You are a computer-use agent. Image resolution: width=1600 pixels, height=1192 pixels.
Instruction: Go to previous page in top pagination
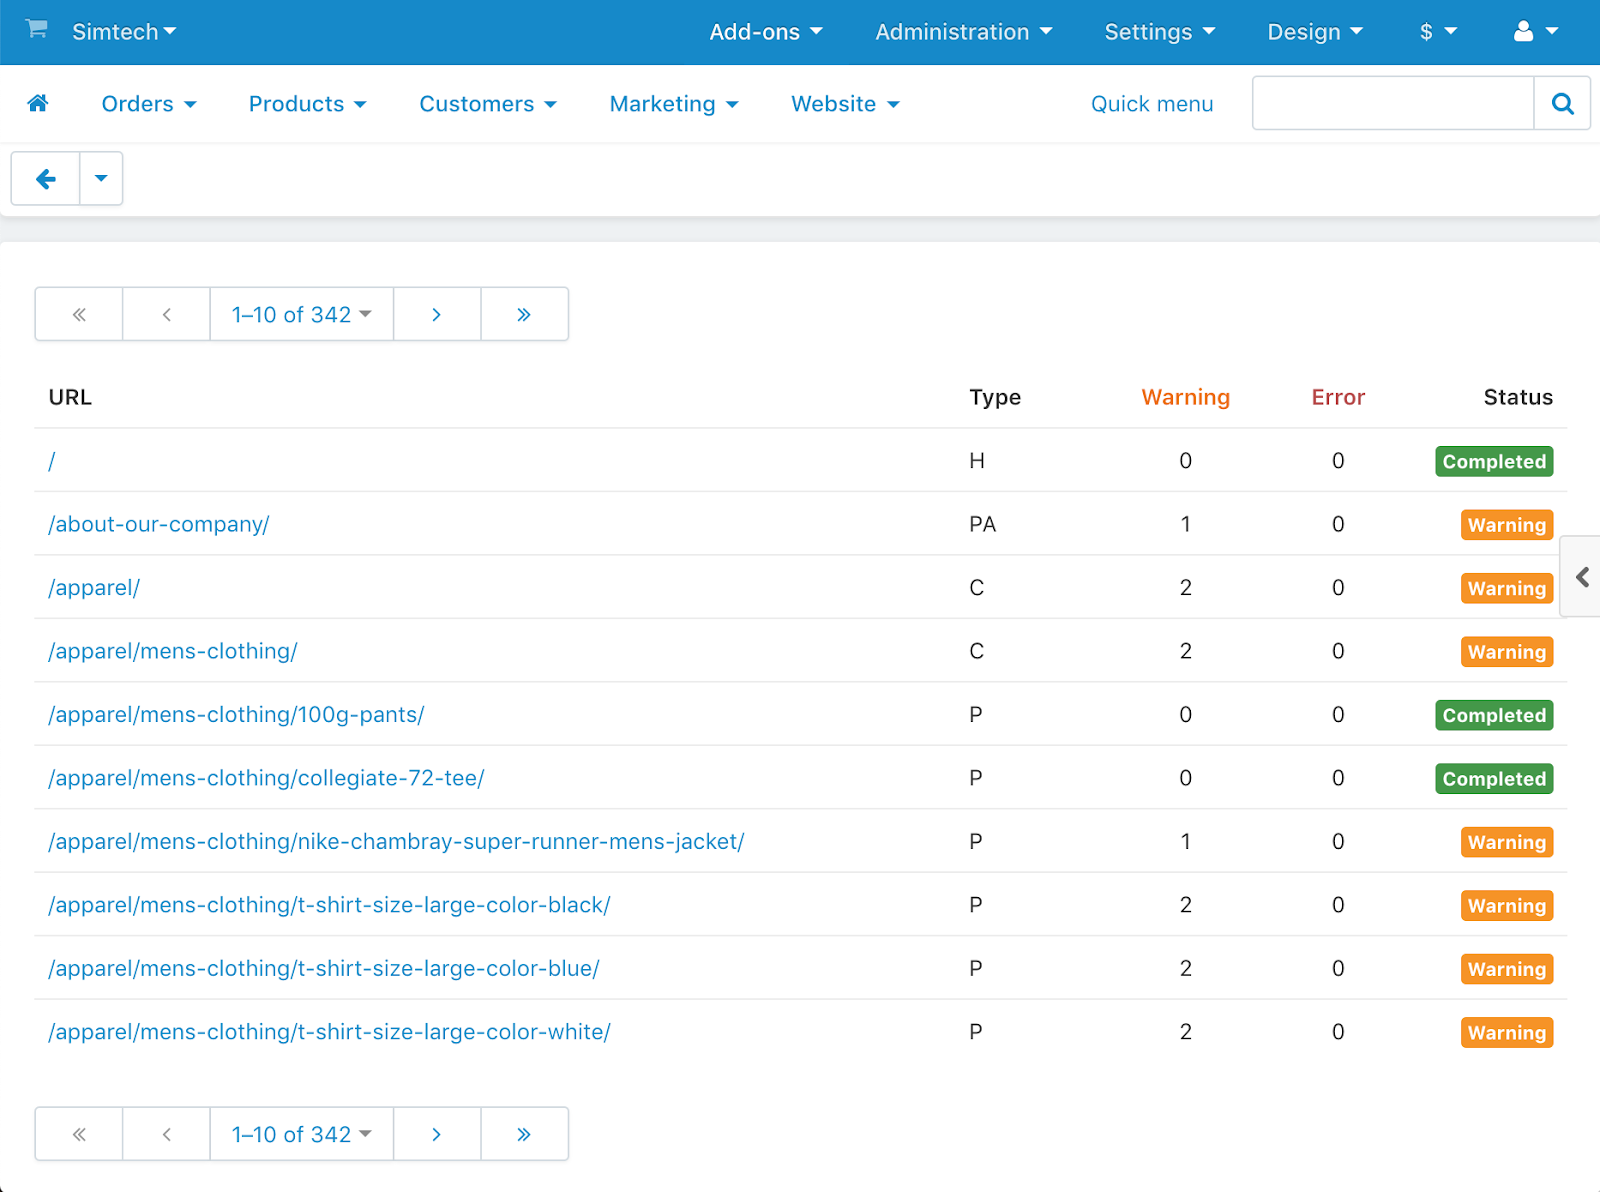coord(166,315)
